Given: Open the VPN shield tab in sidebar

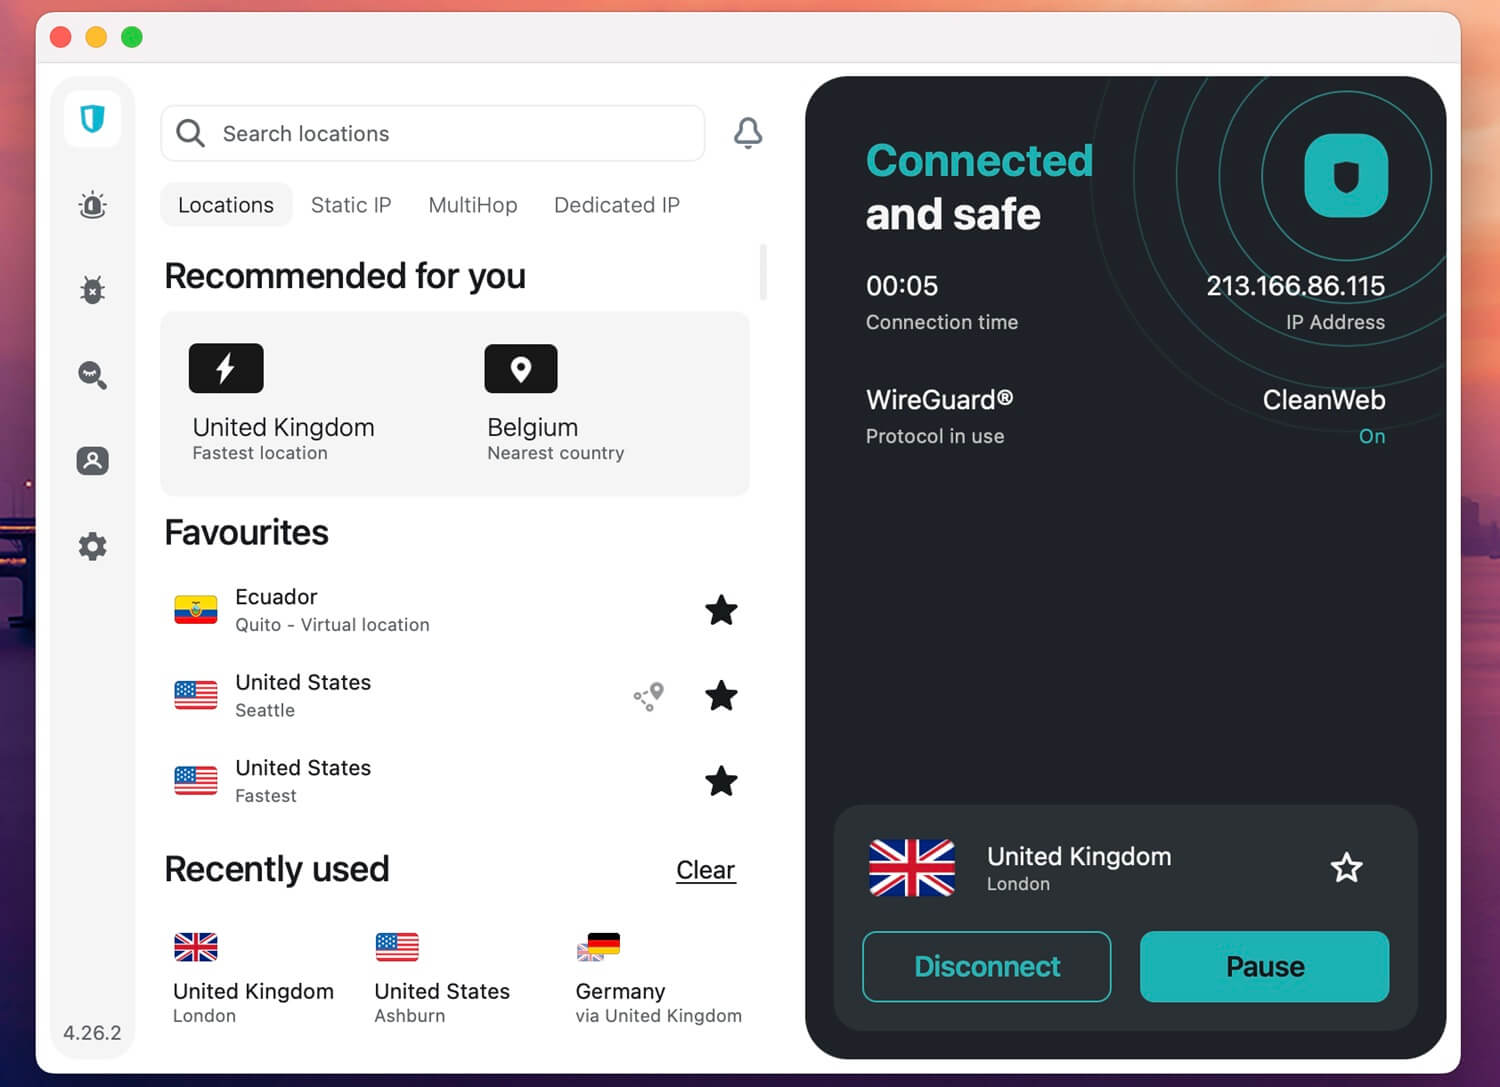Looking at the screenshot, I should [x=92, y=119].
